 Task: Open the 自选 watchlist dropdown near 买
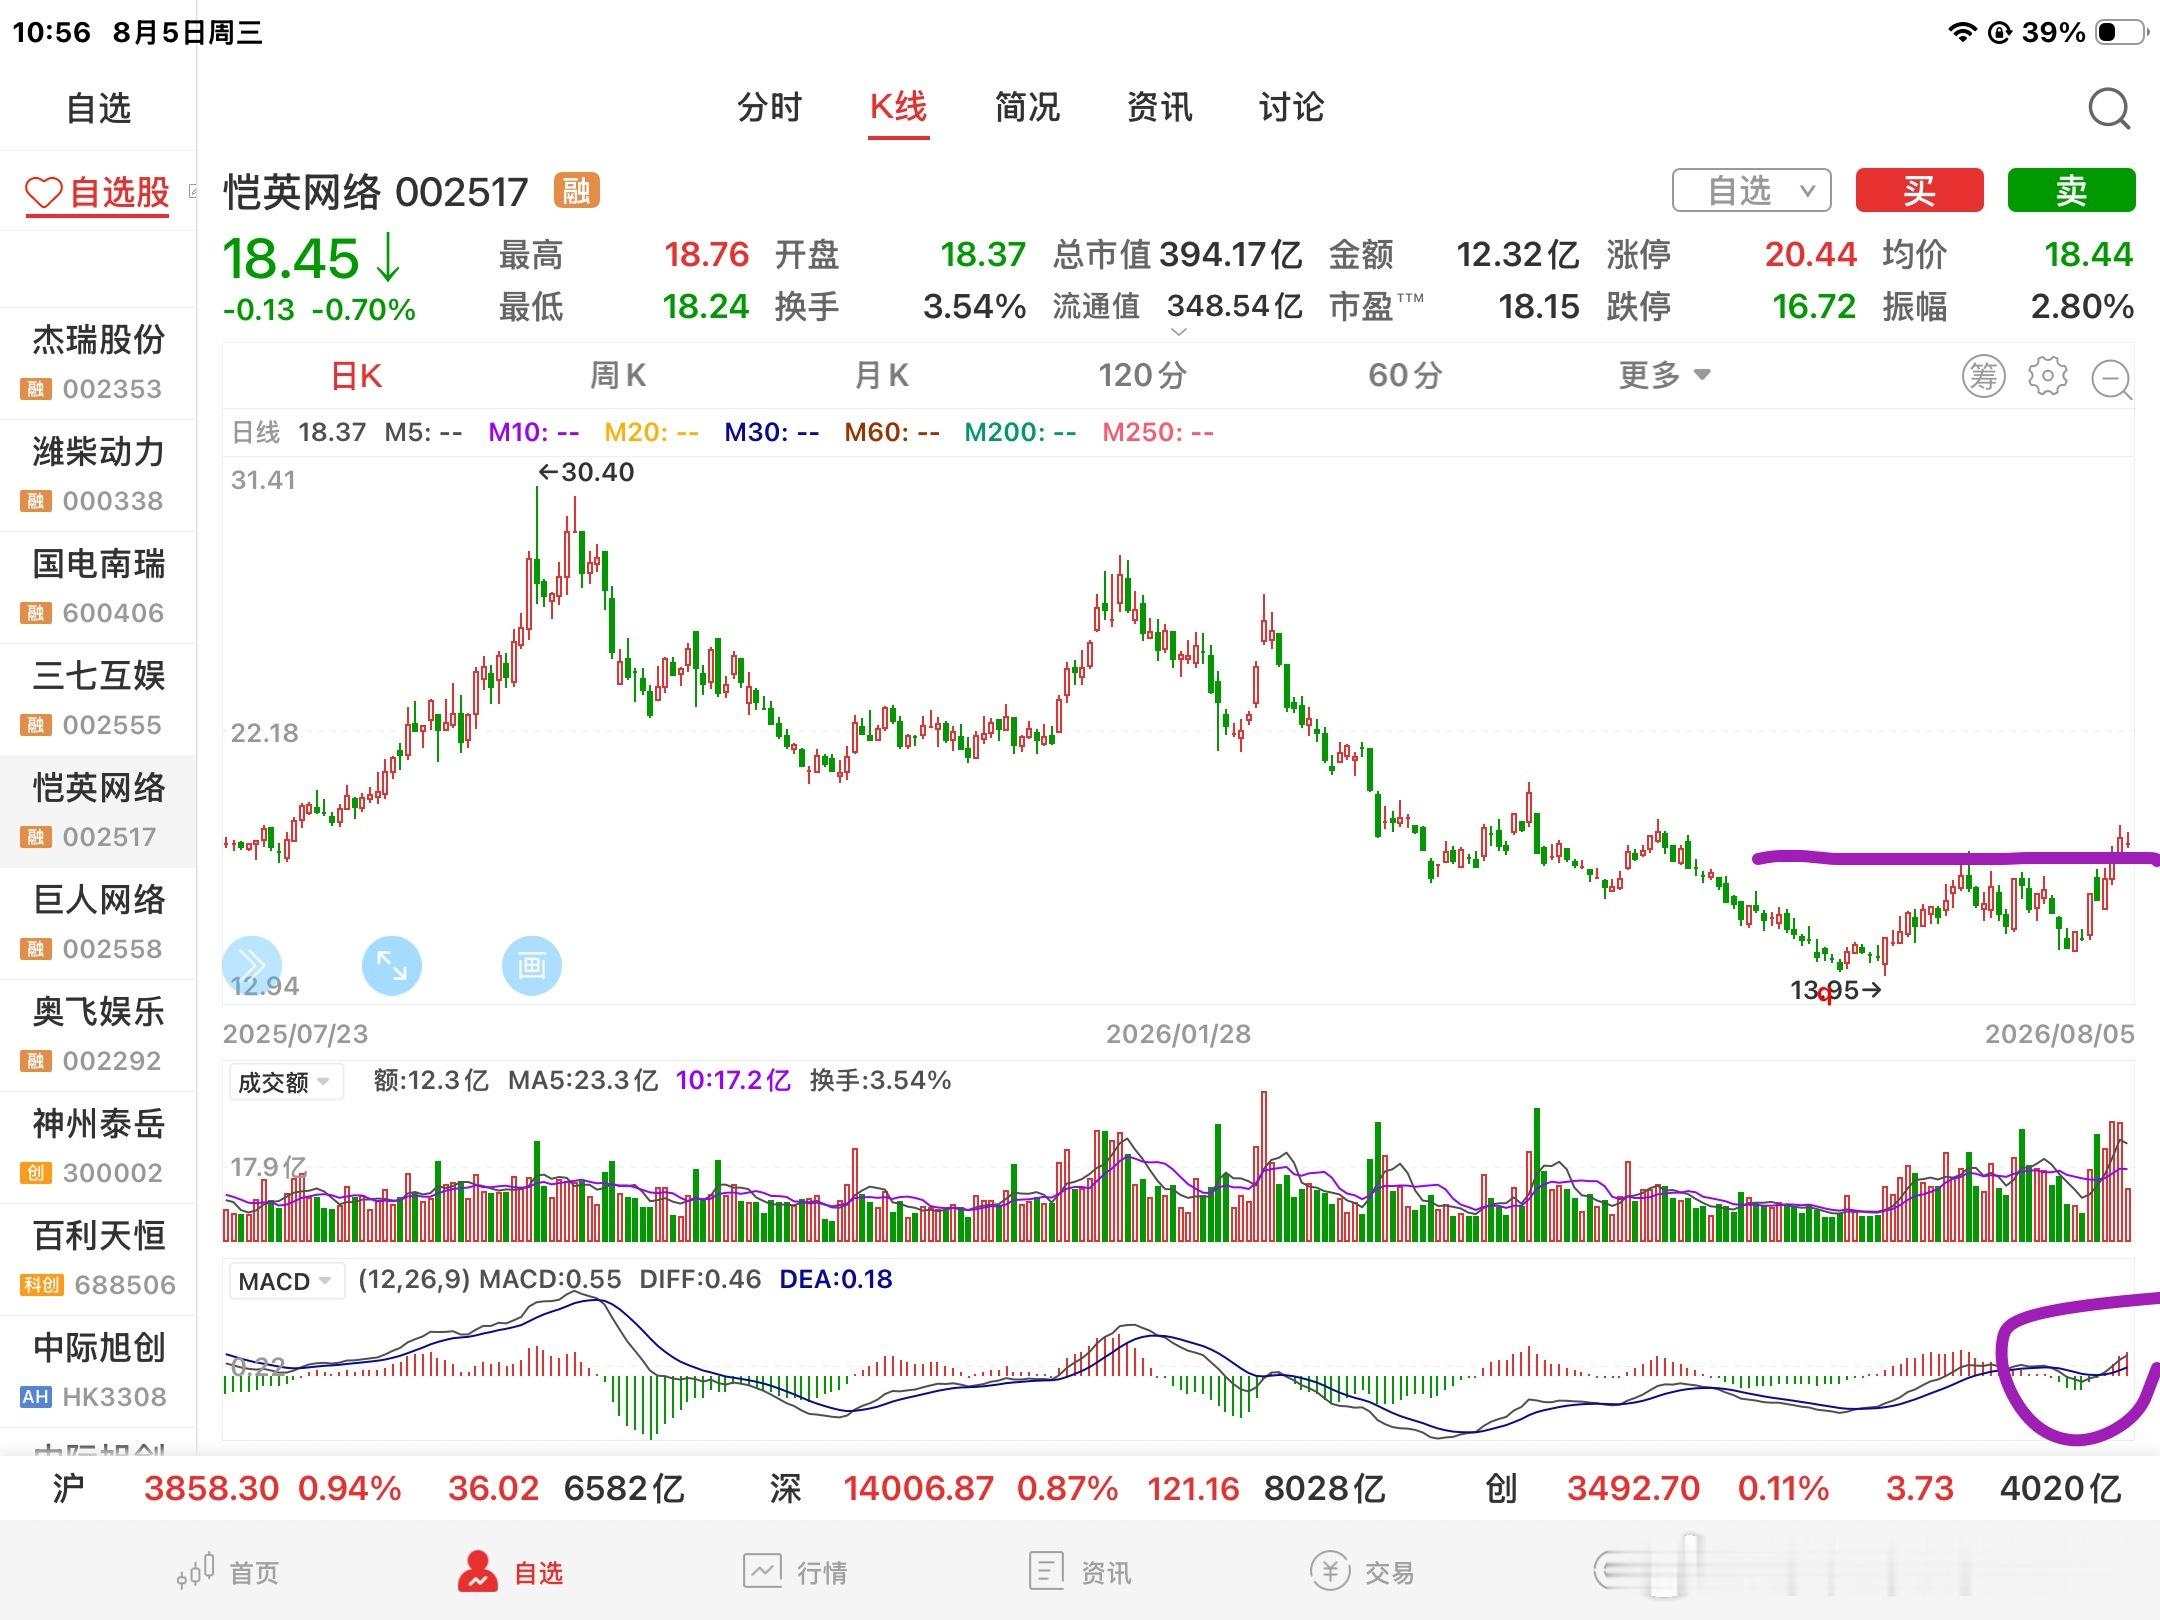click(1751, 190)
